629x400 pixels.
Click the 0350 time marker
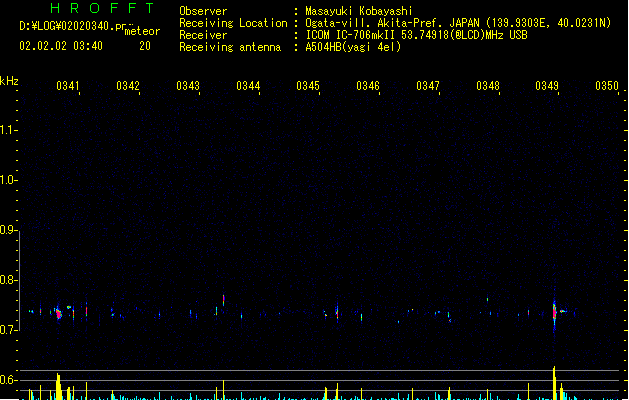[x=607, y=86]
